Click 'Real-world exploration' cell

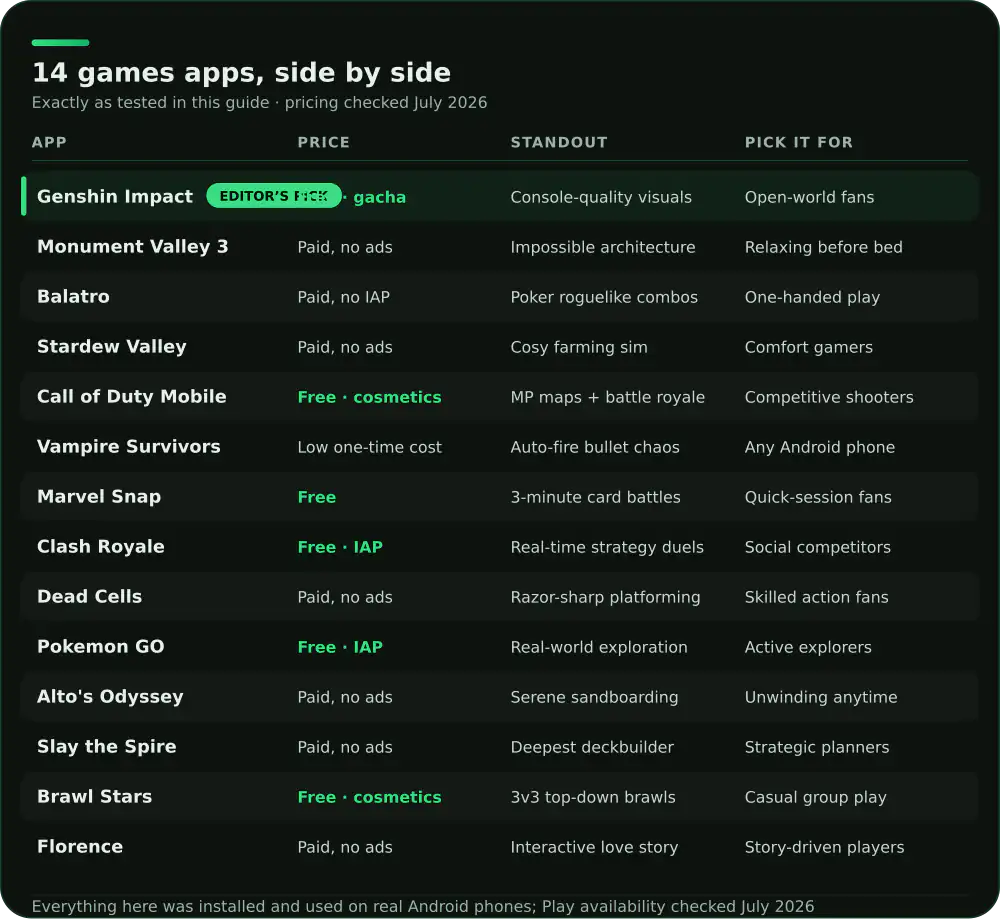point(599,647)
